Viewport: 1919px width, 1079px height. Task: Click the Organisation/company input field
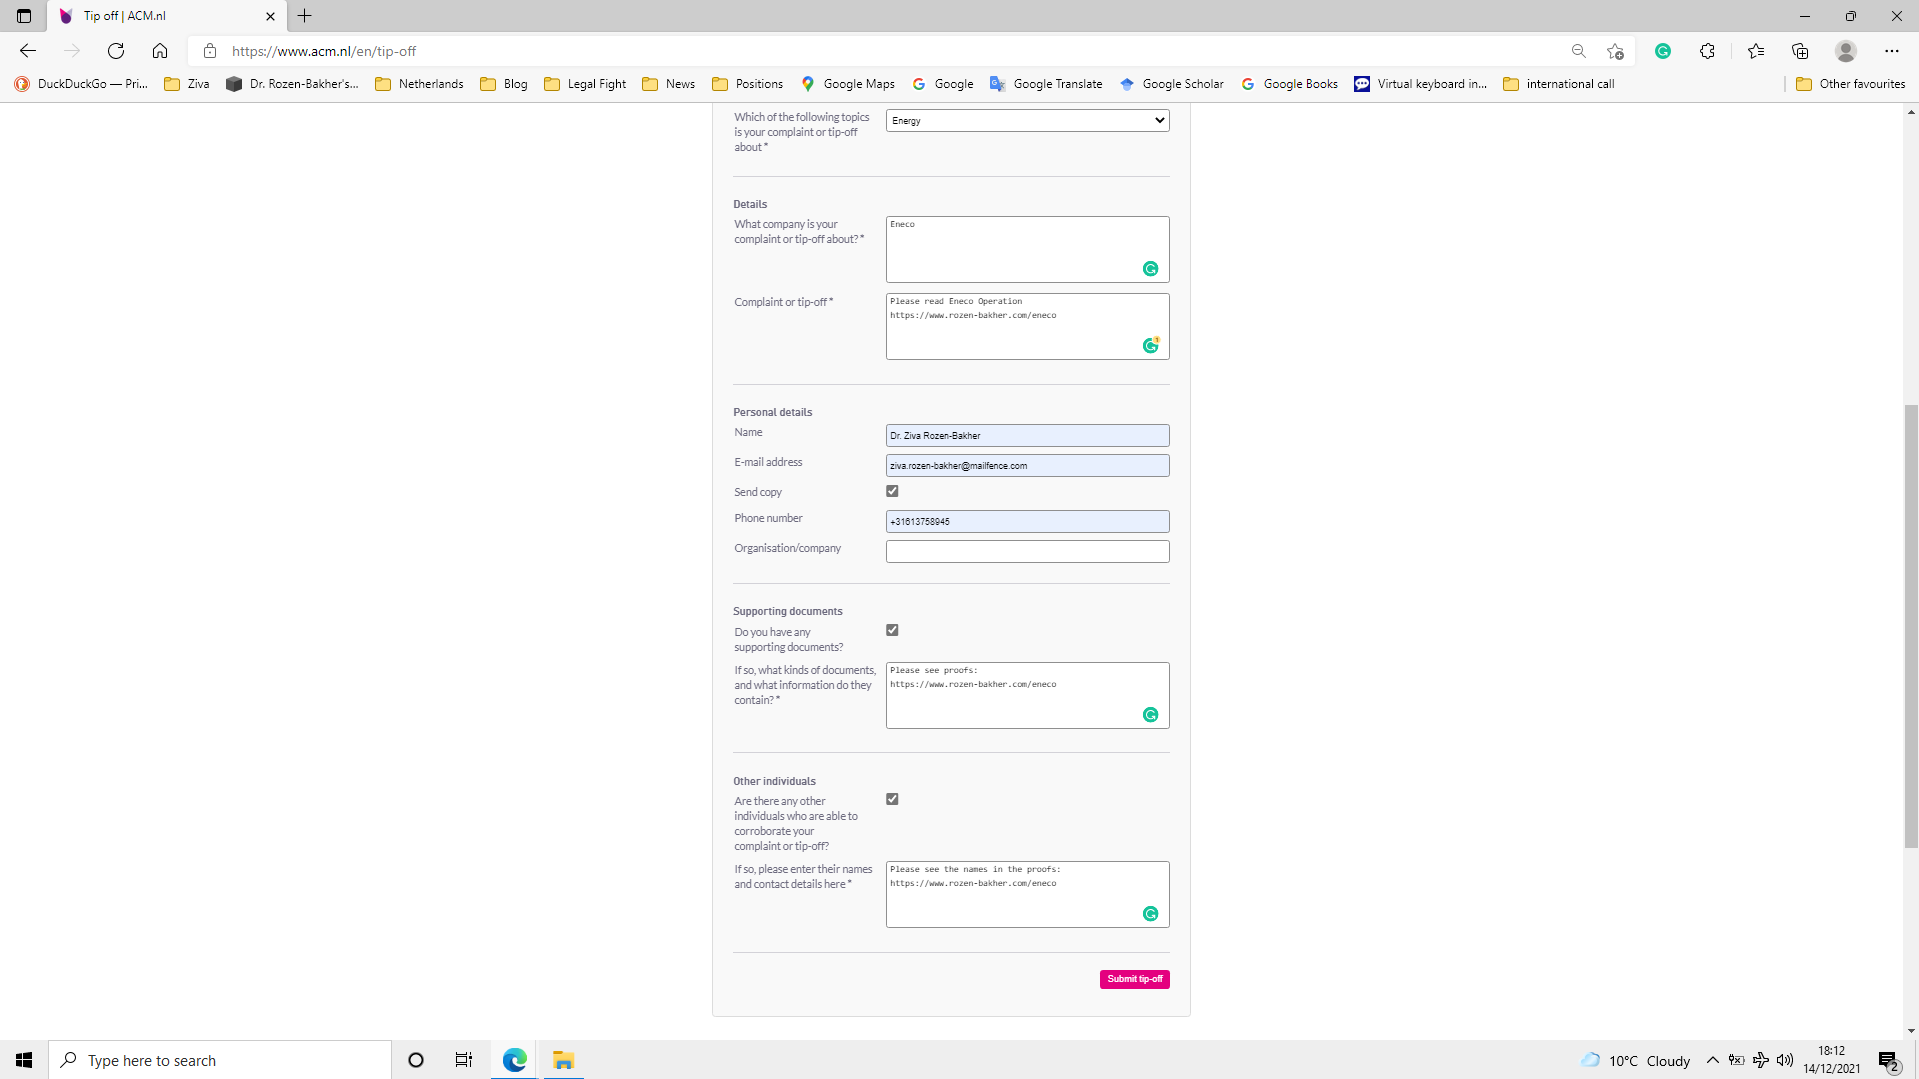coord(1027,551)
